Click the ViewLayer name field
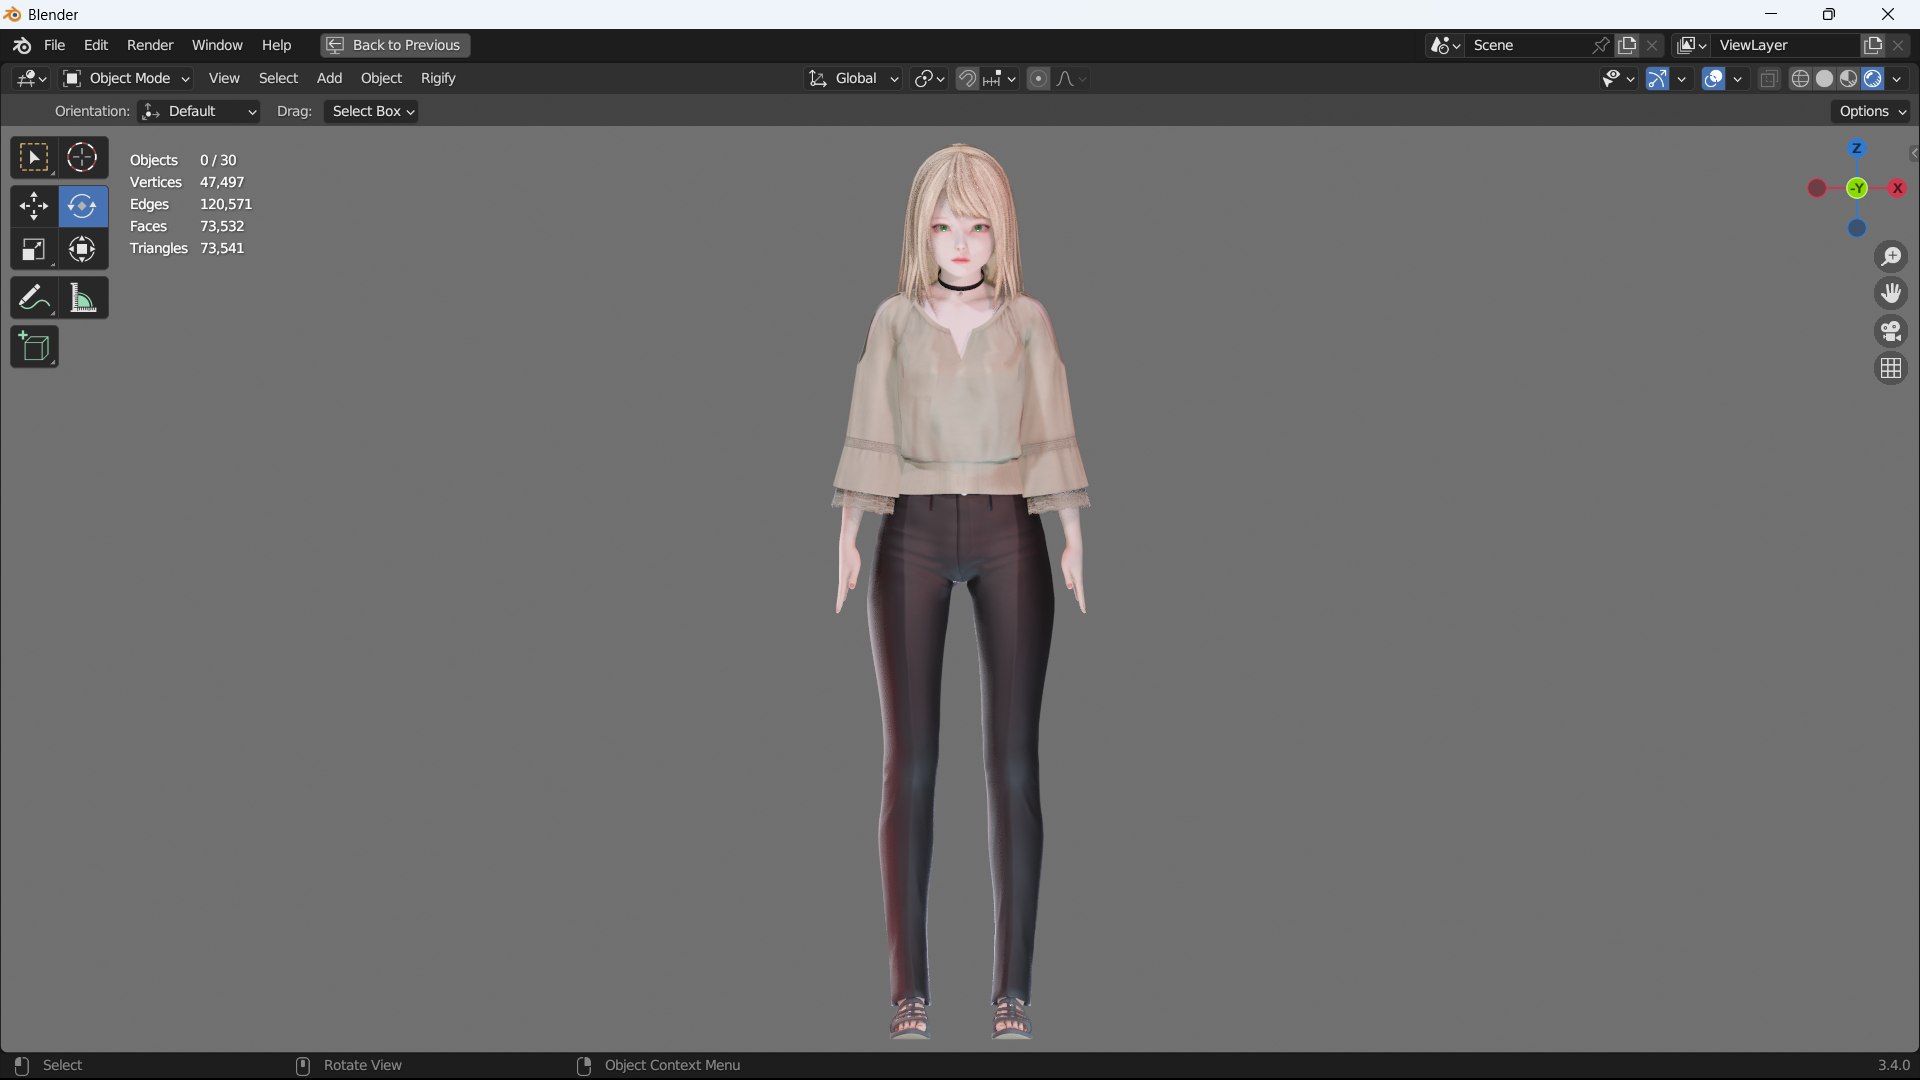 click(1786, 45)
